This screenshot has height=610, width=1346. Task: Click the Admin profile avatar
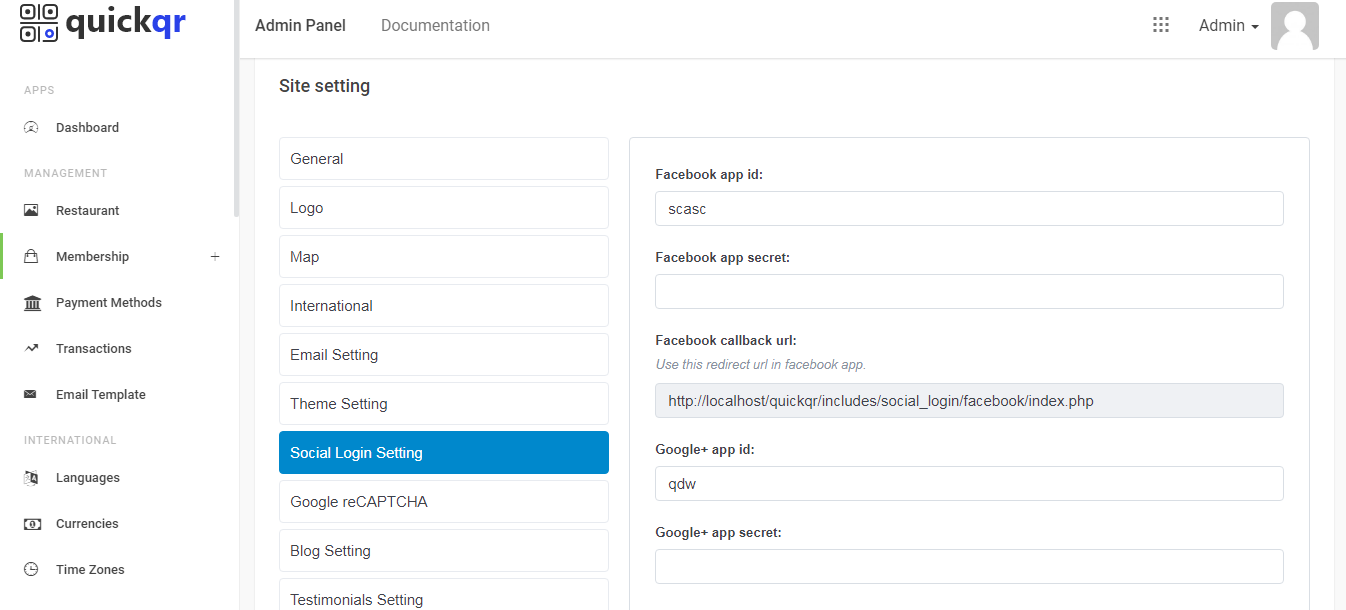point(1295,26)
